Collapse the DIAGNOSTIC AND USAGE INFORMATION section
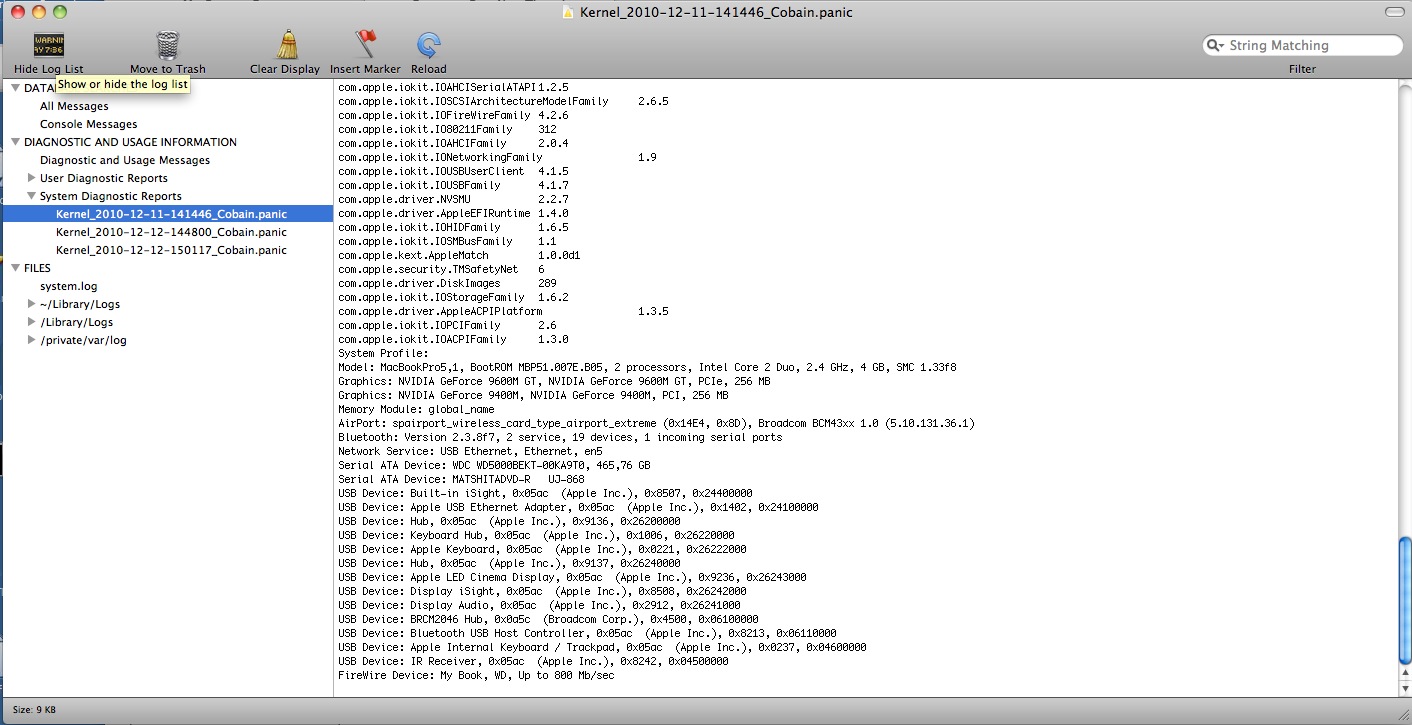This screenshot has width=1412, height=725. (x=15, y=142)
